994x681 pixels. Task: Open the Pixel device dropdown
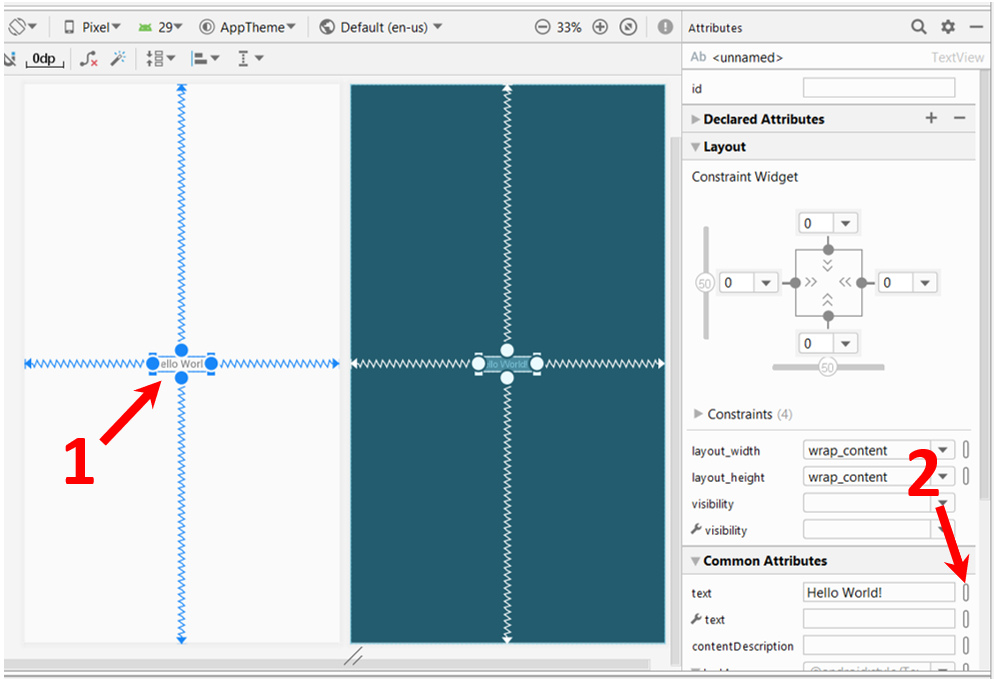[92, 27]
